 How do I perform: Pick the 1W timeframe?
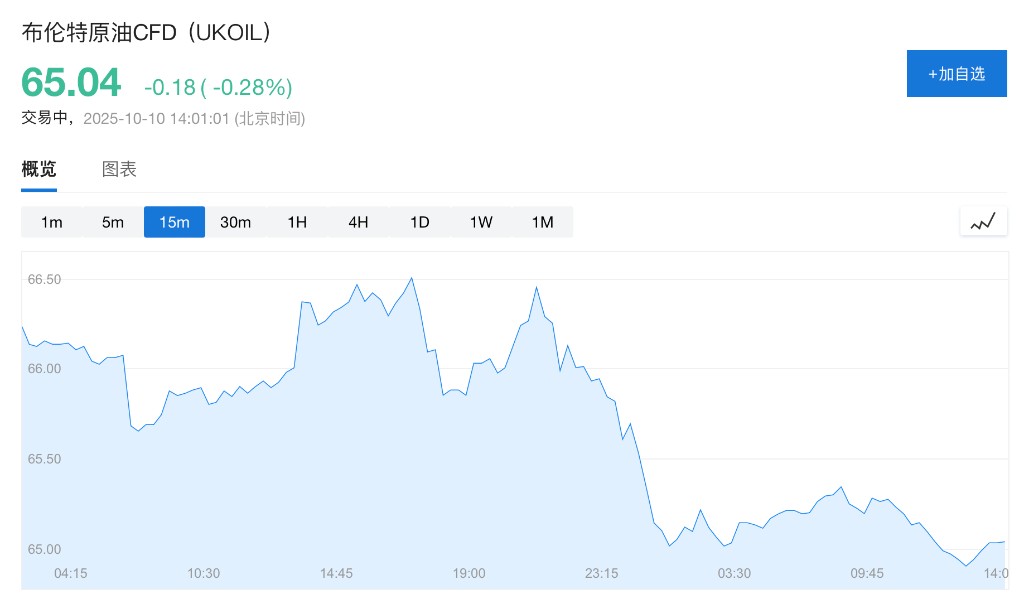point(481,222)
